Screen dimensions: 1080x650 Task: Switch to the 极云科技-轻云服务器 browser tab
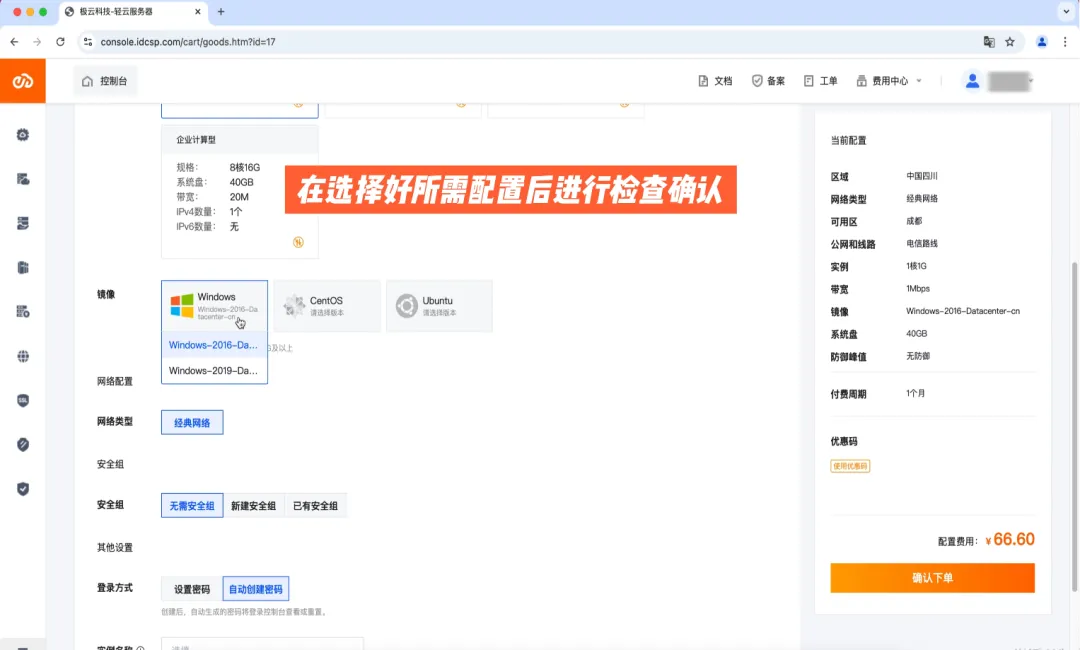pyautogui.click(x=133, y=12)
